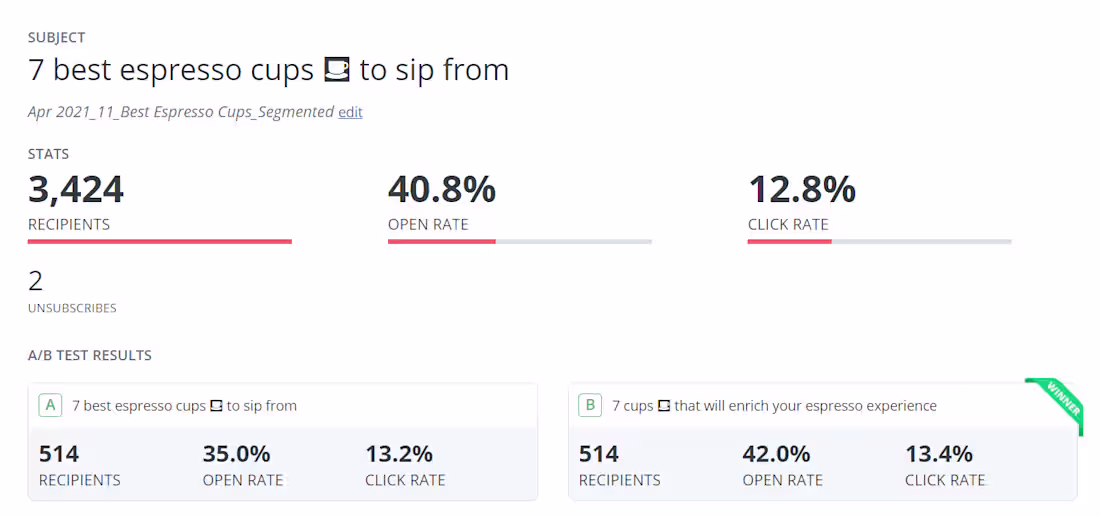Click the Recipients progress bar

(x=160, y=241)
